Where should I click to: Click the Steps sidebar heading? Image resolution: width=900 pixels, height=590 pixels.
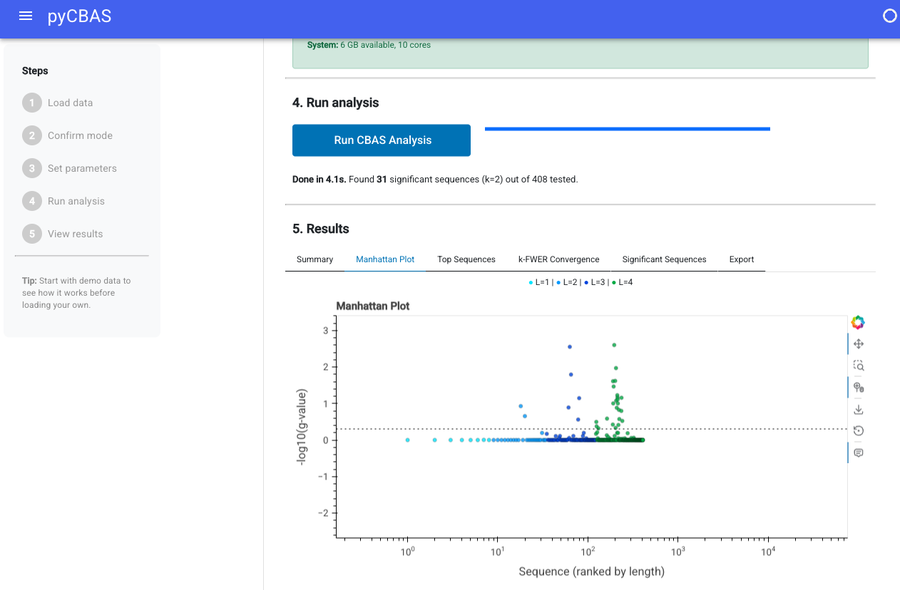[35, 71]
